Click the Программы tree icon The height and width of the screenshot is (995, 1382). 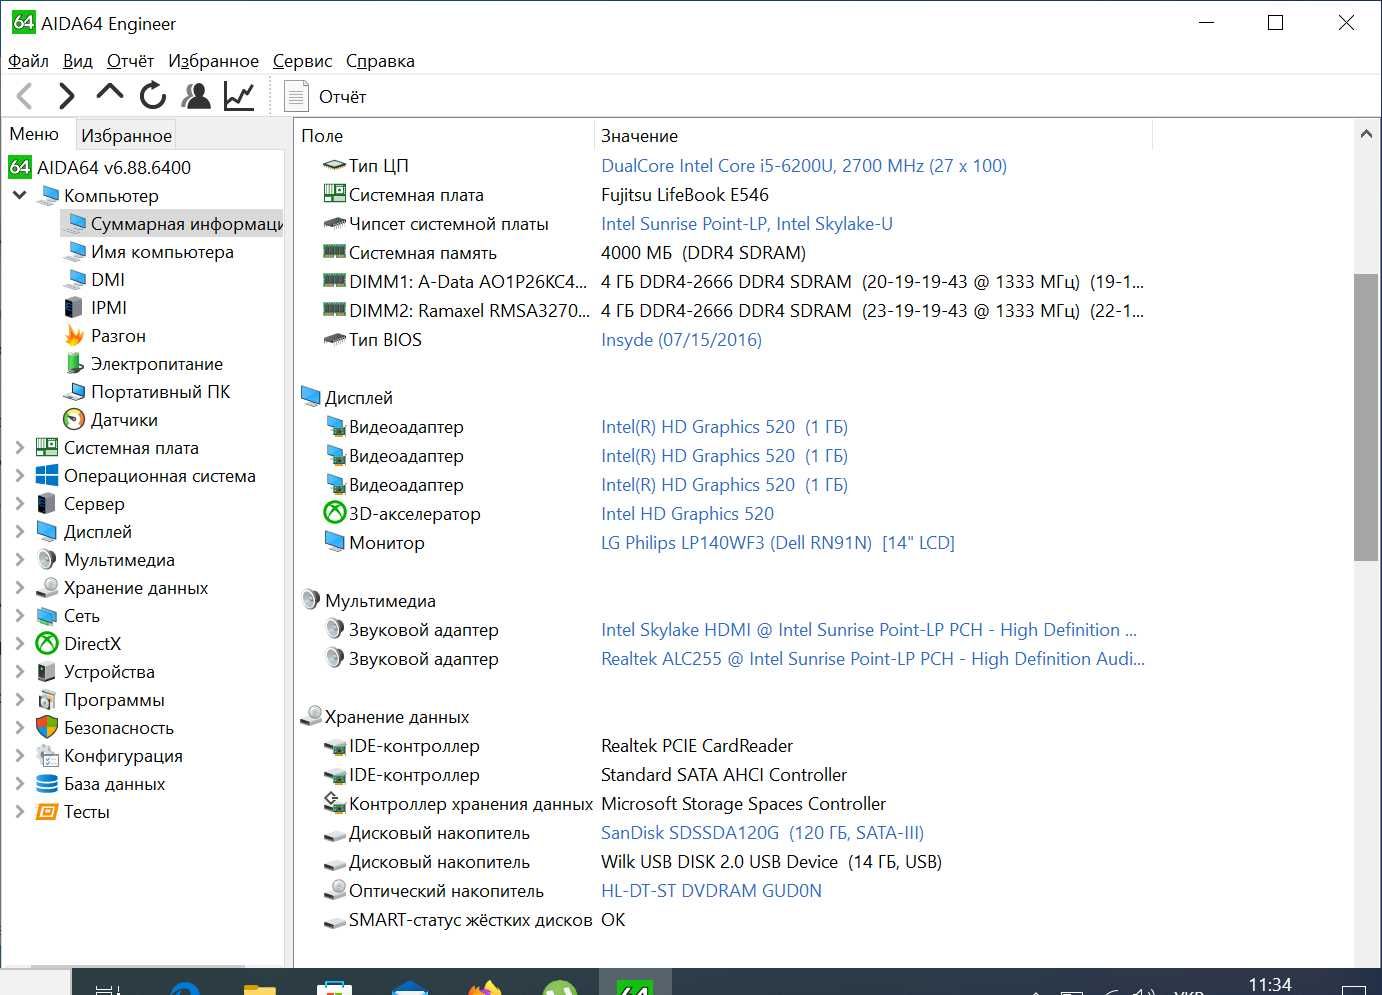[x=47, y=700]
